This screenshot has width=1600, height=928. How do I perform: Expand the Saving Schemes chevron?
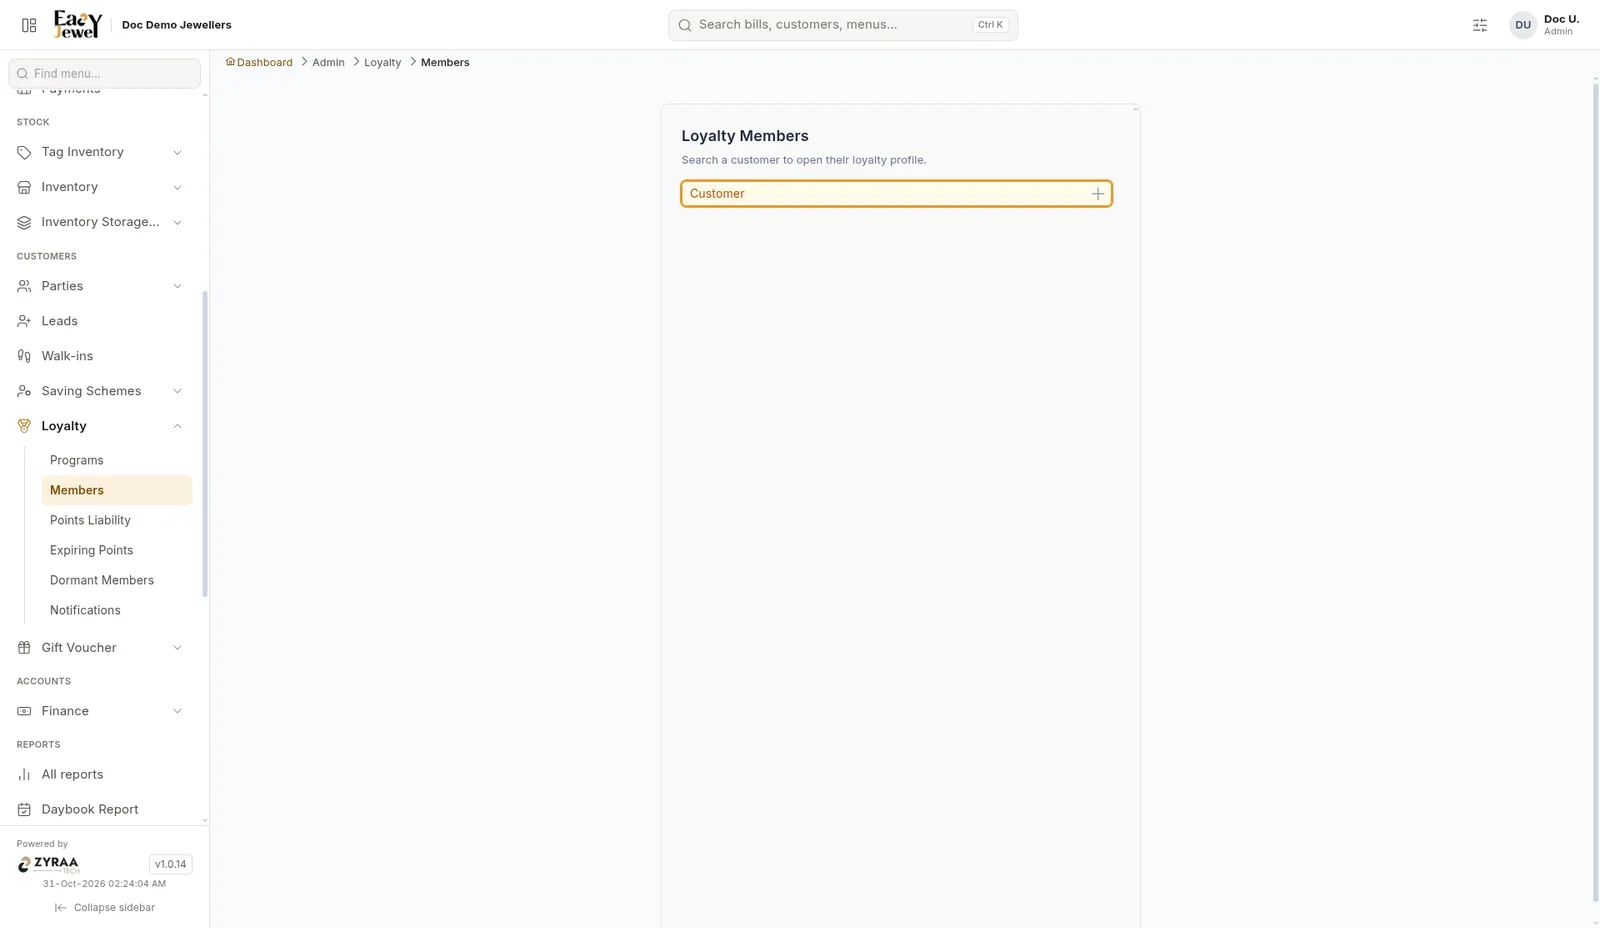click(177, 391)
